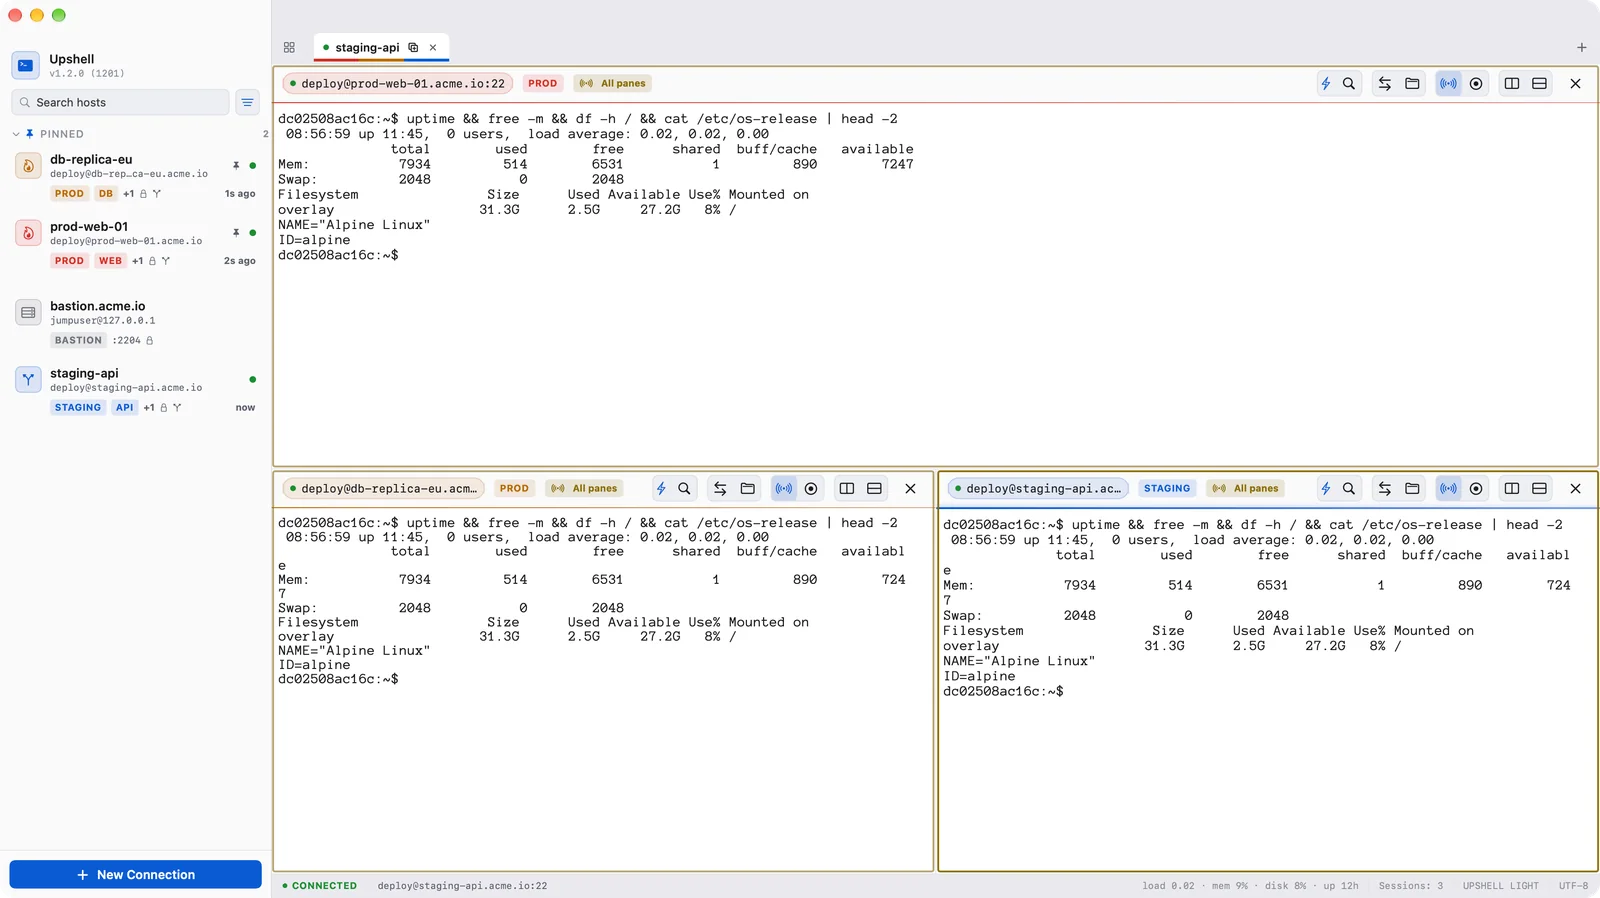Search terminal output in db-replica-eu pane
This screenshot has height=898, width=1600.
[x=684, y=489]
